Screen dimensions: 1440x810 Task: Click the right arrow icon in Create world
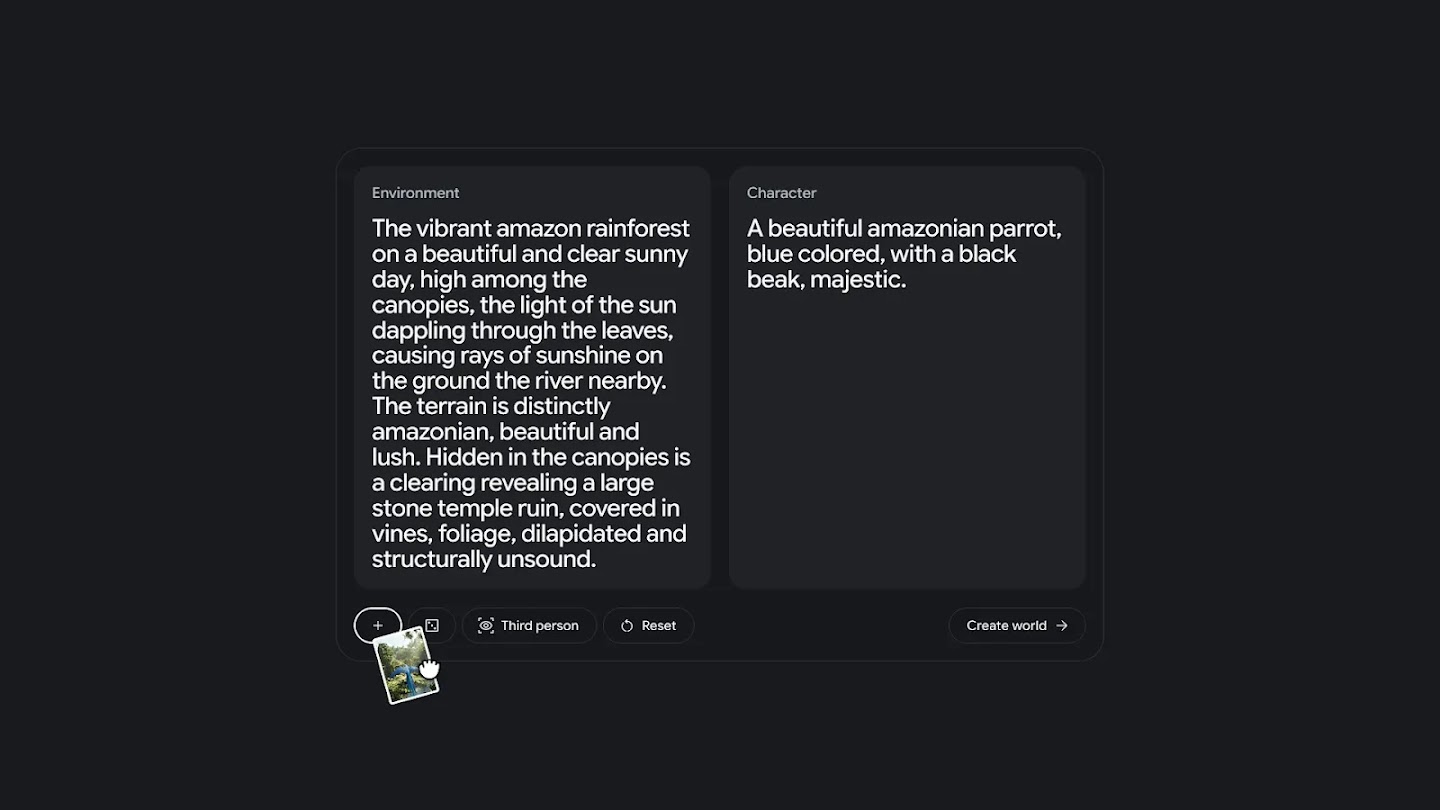click(x=1062, y=626)
